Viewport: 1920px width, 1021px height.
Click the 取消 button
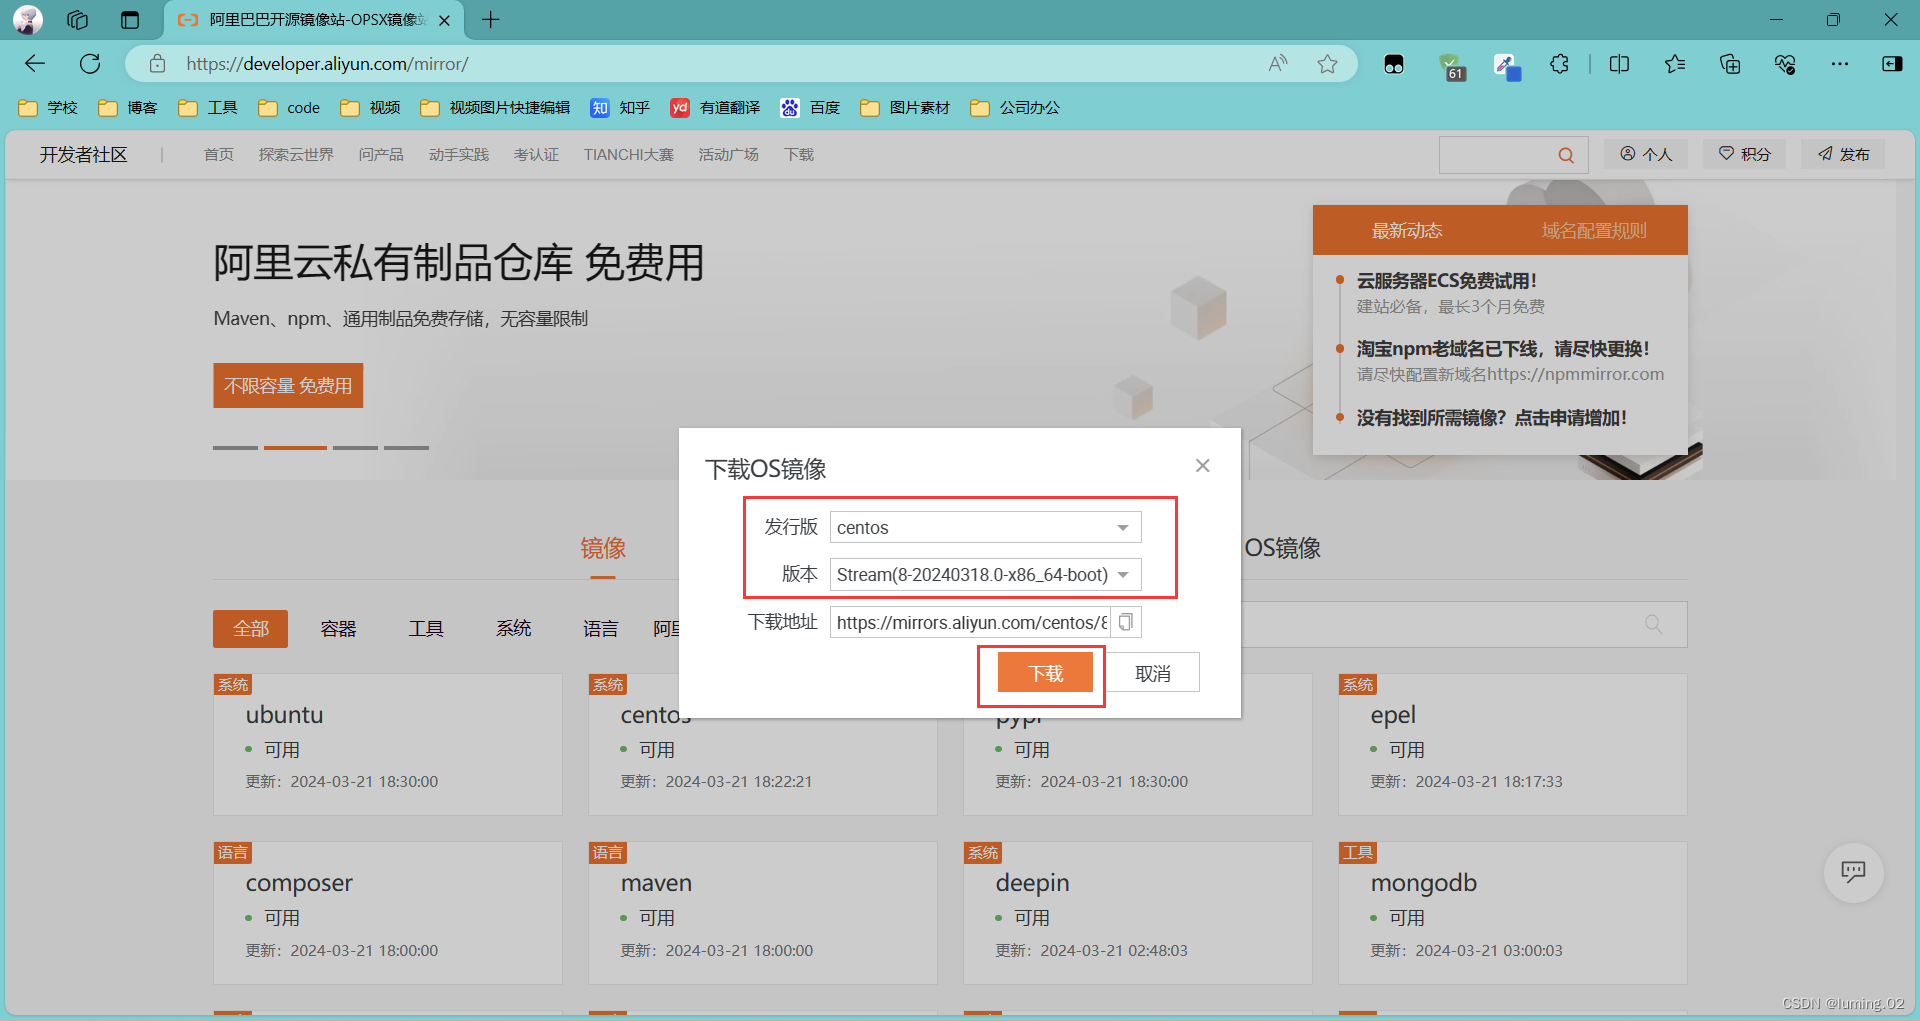point(1153,673)
